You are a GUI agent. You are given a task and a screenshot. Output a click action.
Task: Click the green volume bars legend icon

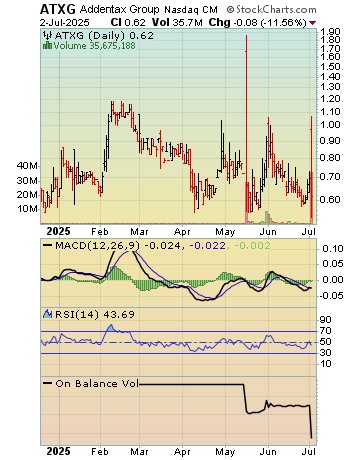pyautogui.click(x=47, y=45)
